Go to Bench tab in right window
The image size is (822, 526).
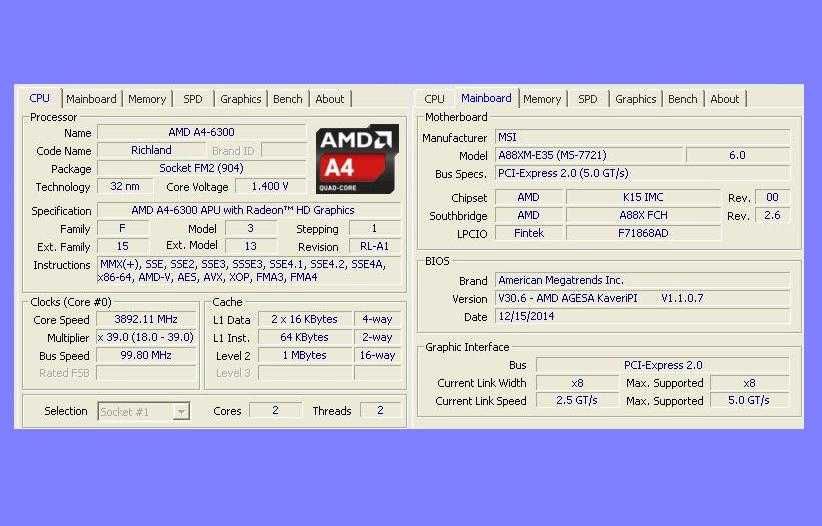point(683,99)
